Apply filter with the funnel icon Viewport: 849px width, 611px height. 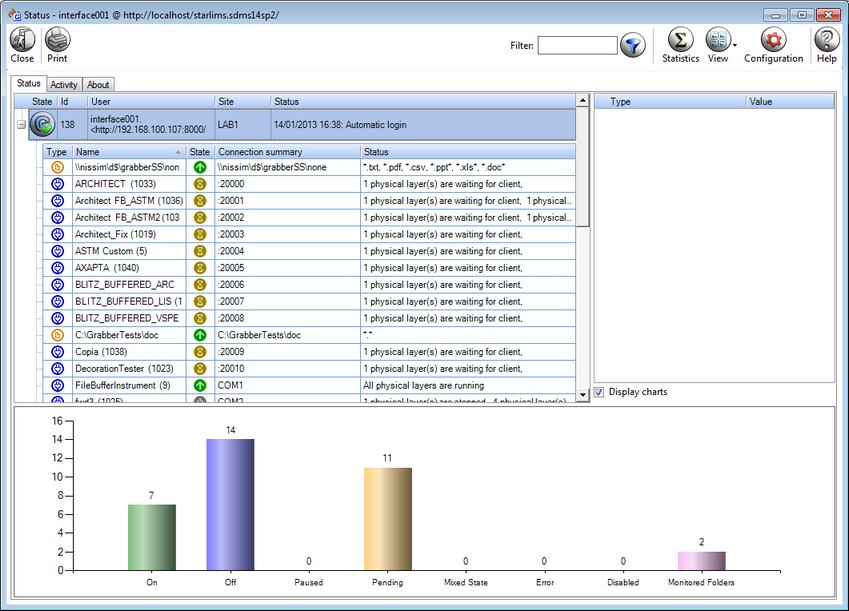pos(632,46)
